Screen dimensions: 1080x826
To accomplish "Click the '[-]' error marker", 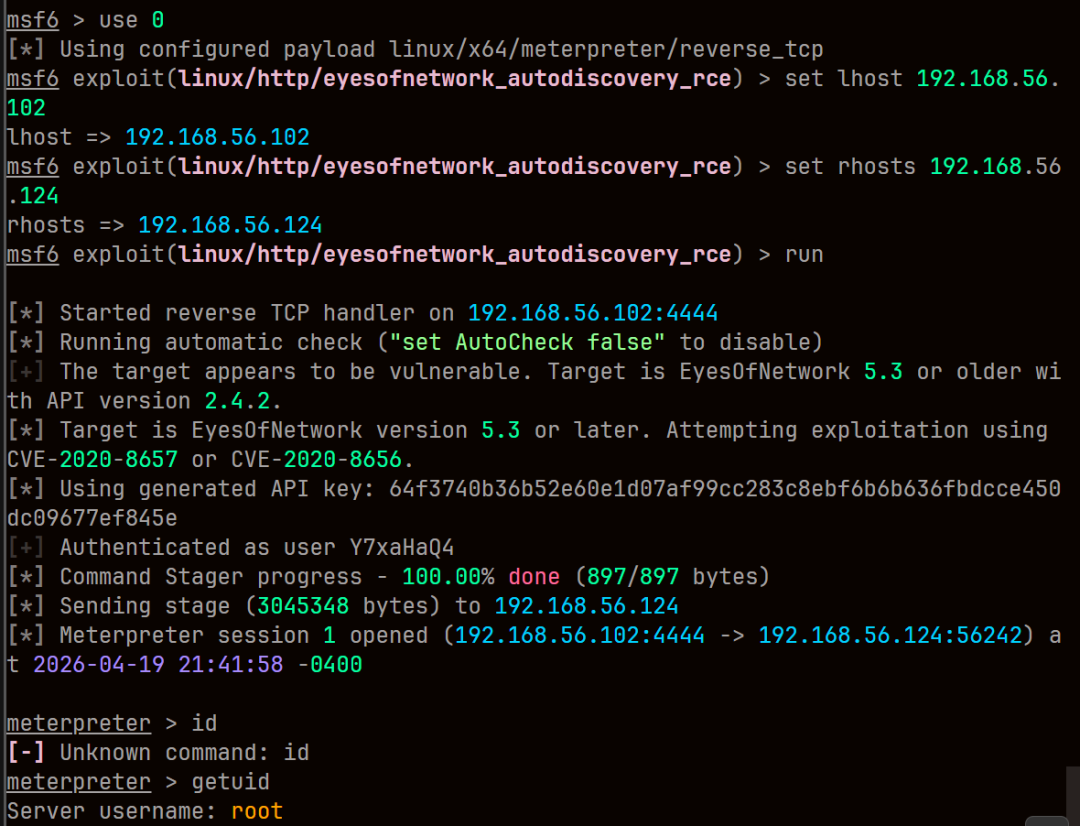I will click(x=25, y=752).
